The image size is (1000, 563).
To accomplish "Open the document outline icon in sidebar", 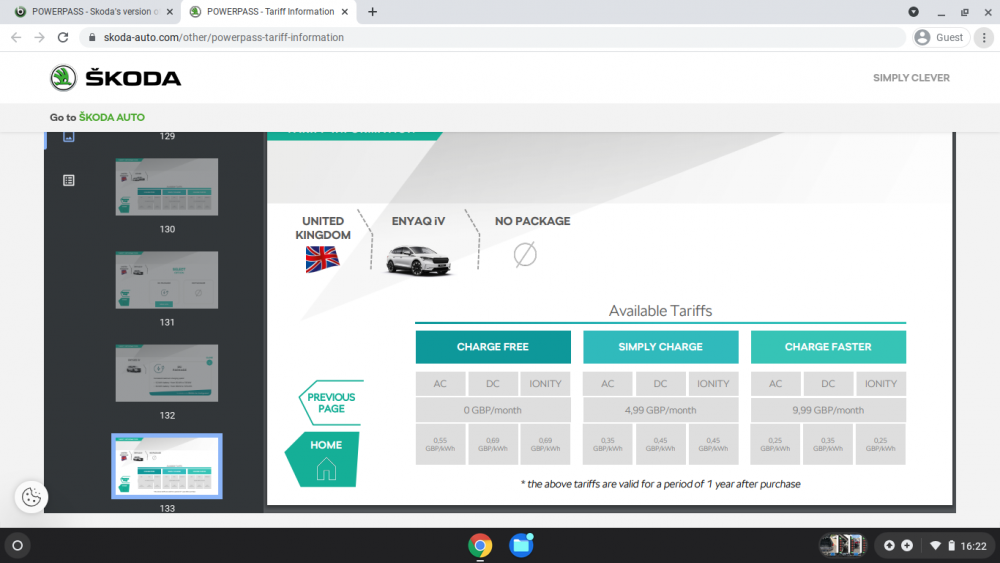I will pos(69,180).
